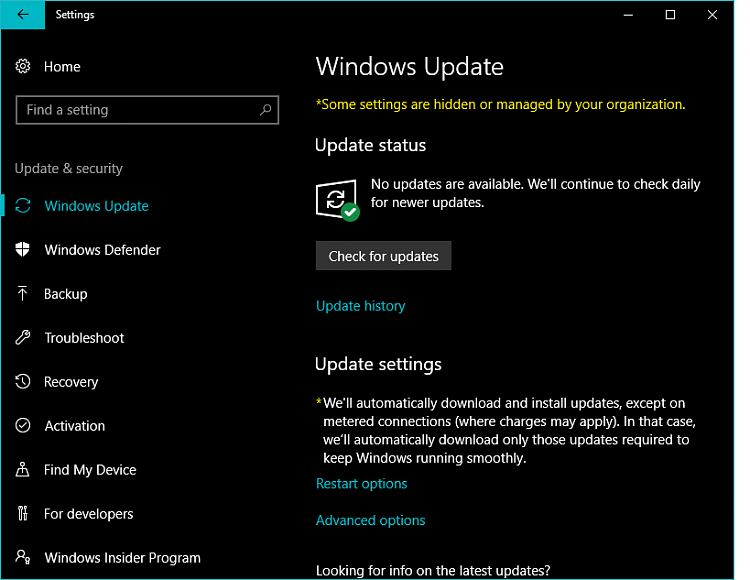Click the update status icon with green check
The height and width of the screenshot is (580, 750).
(x=337, y=200)
